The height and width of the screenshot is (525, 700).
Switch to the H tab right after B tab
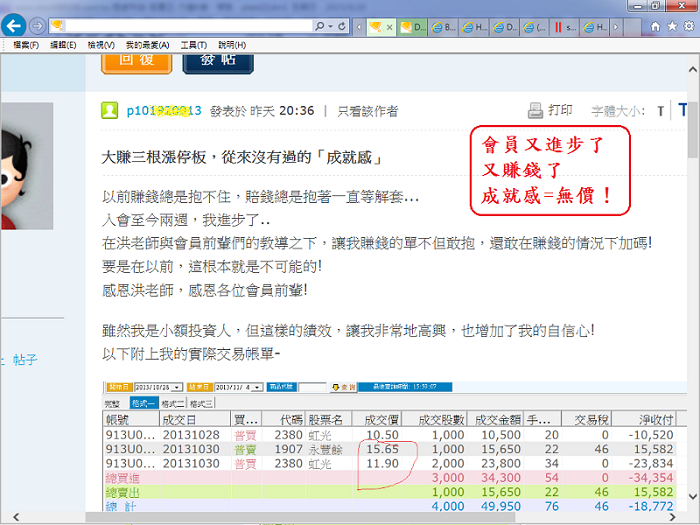pos(474,27)
